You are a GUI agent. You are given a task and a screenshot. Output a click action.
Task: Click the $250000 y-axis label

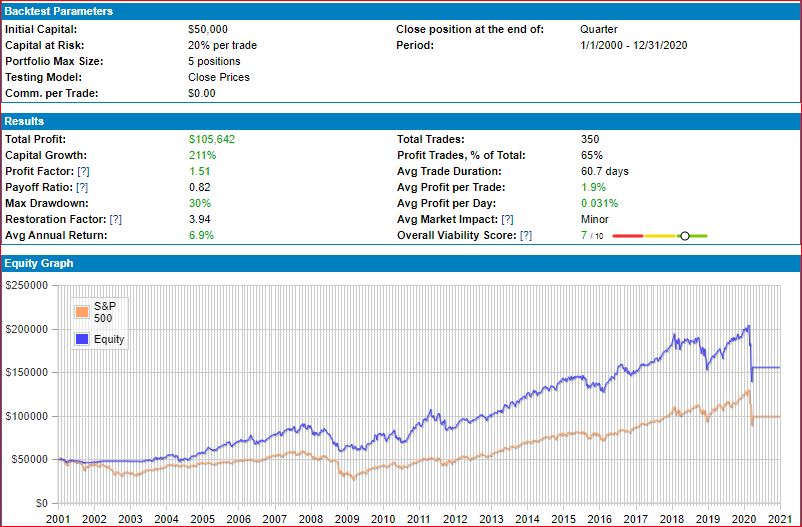pos(27,286)
